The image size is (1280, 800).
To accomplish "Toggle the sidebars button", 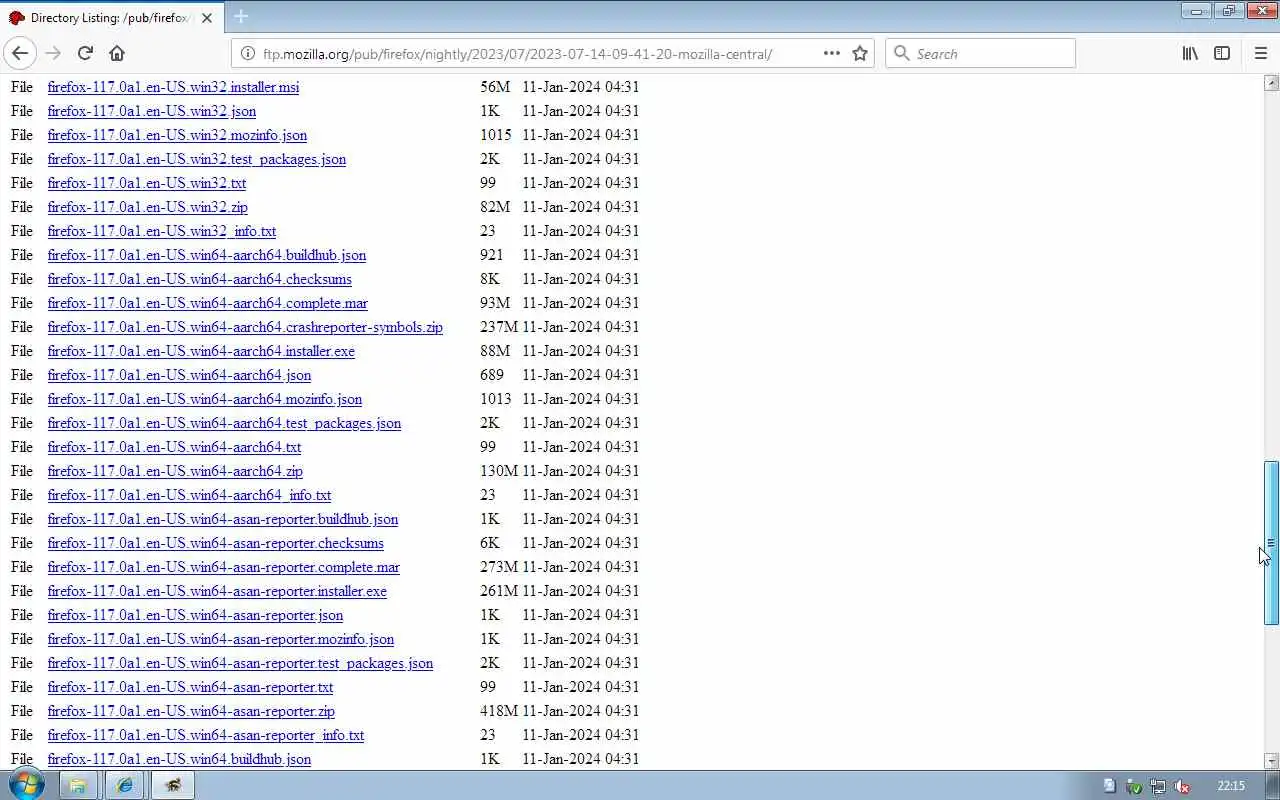I will [x=1222, y=53].
